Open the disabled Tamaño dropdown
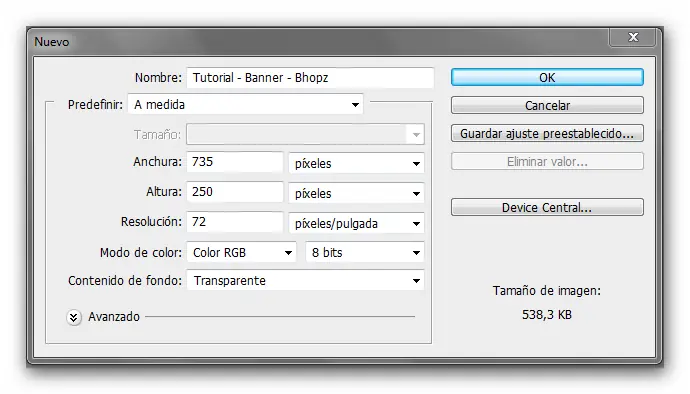The height and width of the screenshot is (394, 690). point(305,134)
